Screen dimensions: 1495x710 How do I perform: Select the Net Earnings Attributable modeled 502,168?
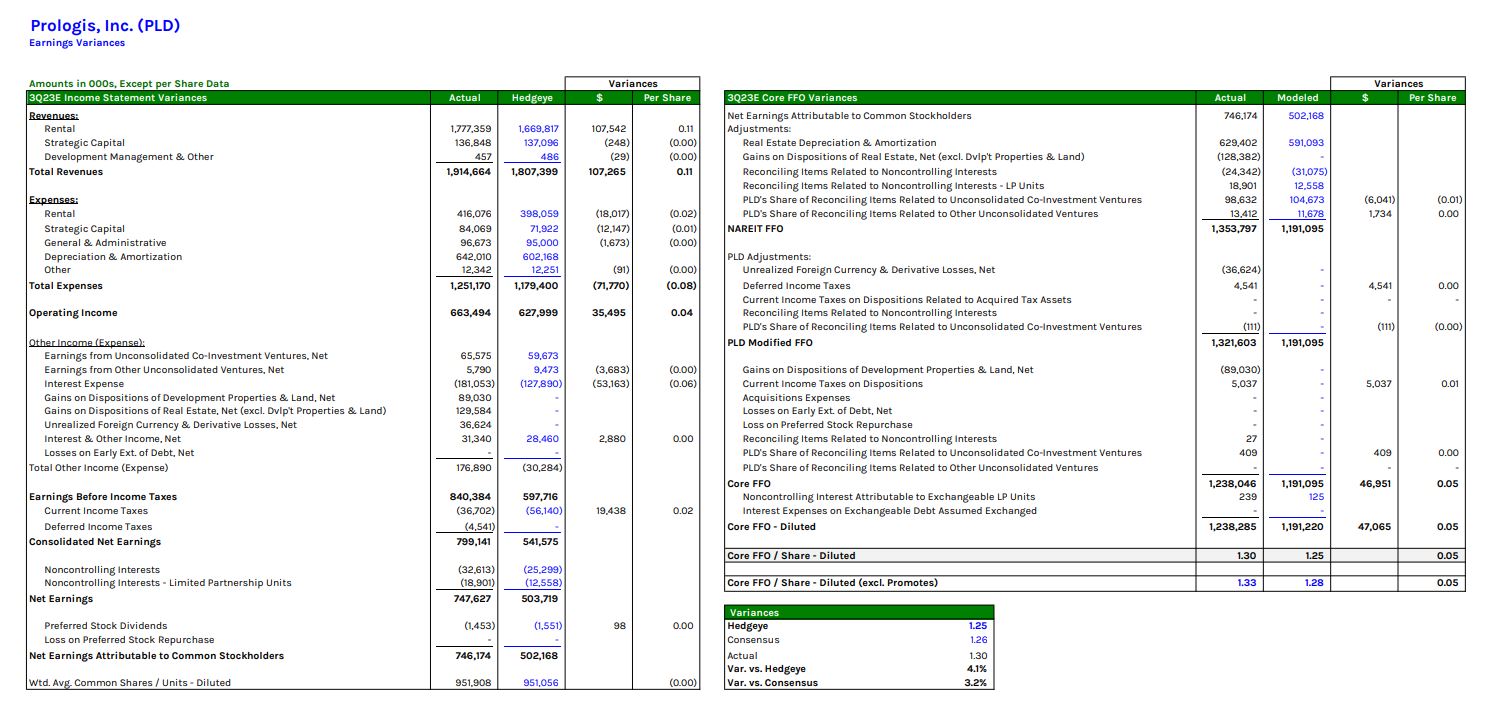pos(1305,116)
